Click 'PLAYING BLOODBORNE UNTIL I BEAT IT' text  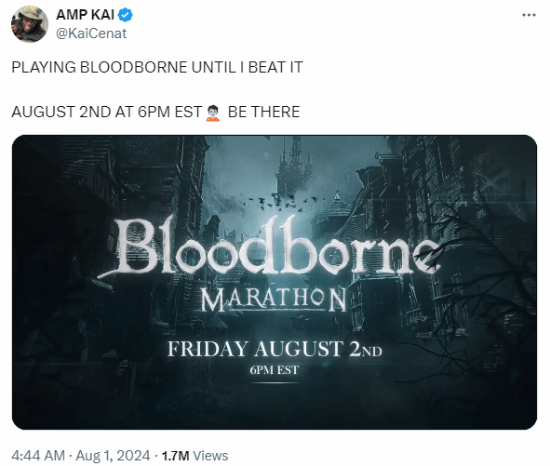157,67
